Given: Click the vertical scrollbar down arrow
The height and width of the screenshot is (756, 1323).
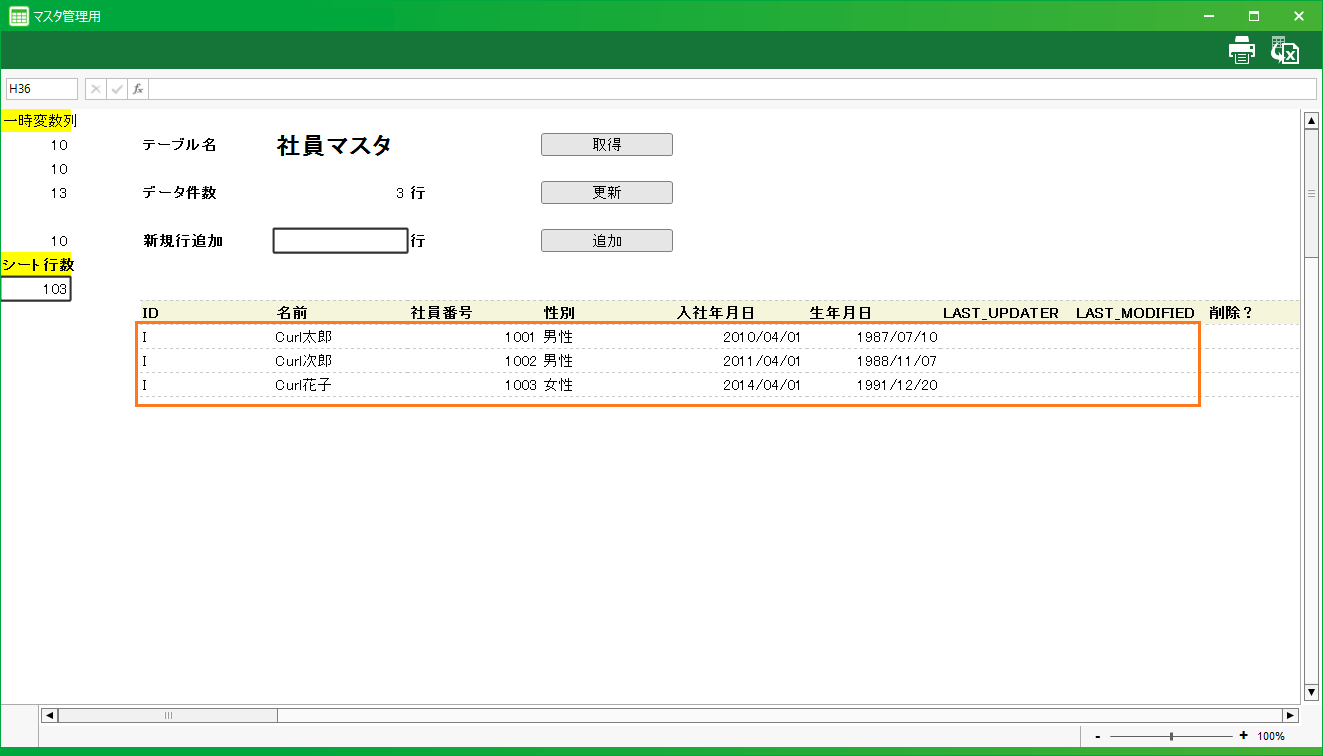Looking at the screenshot, I should 1311,692.
